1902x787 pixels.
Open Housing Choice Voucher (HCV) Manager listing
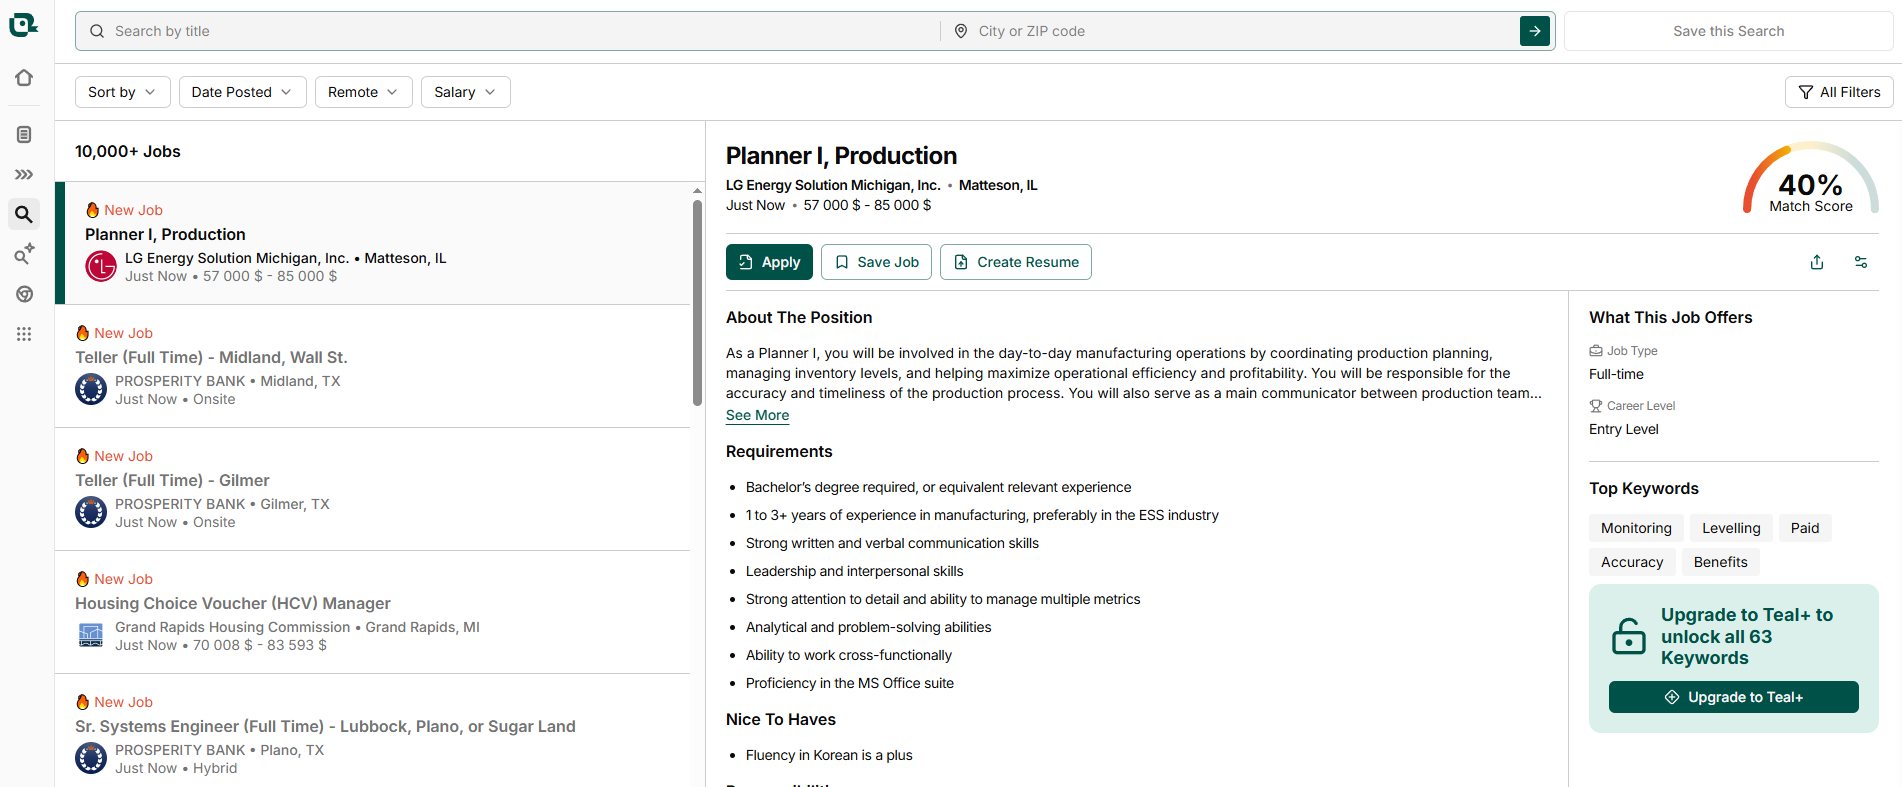click(372, 612)
